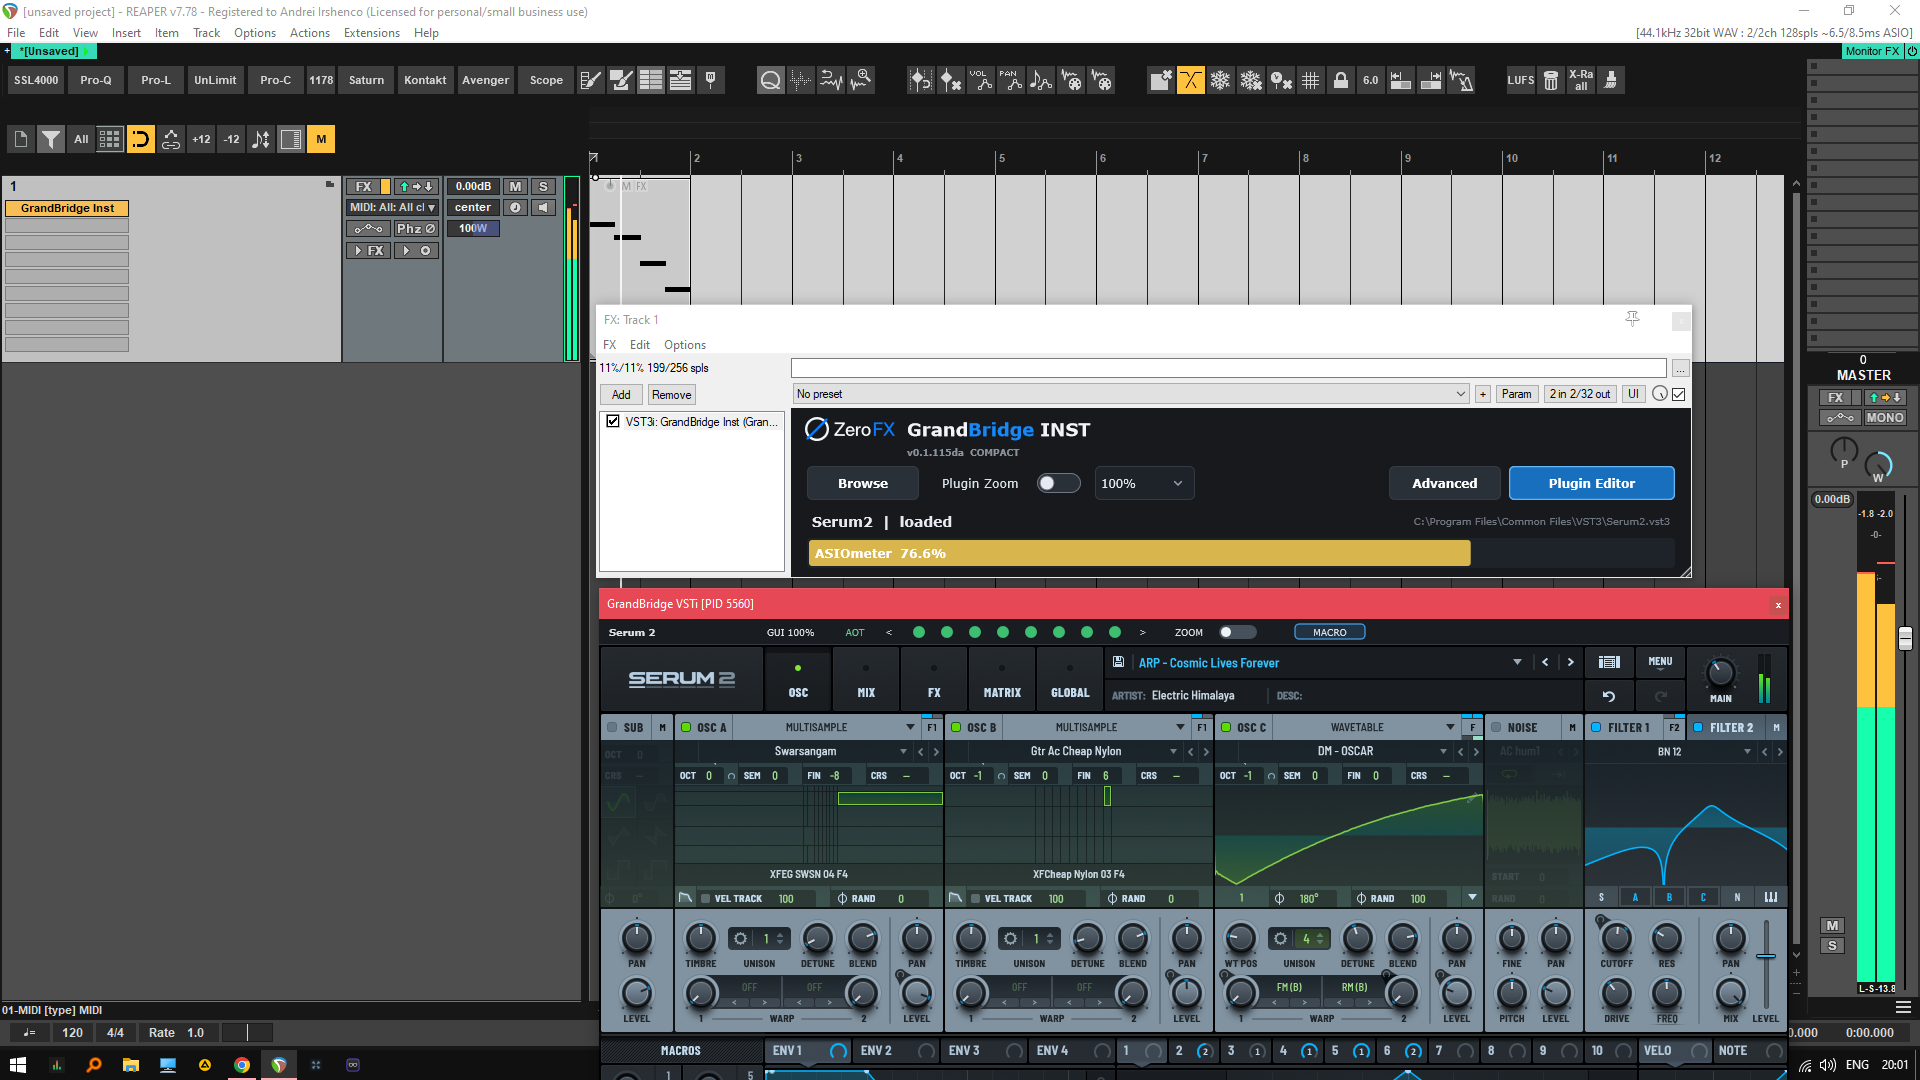The height and width of the screenshot is (1080, 1920).
Task: Click the new project icon in track panel
Action: click(20, 139)
